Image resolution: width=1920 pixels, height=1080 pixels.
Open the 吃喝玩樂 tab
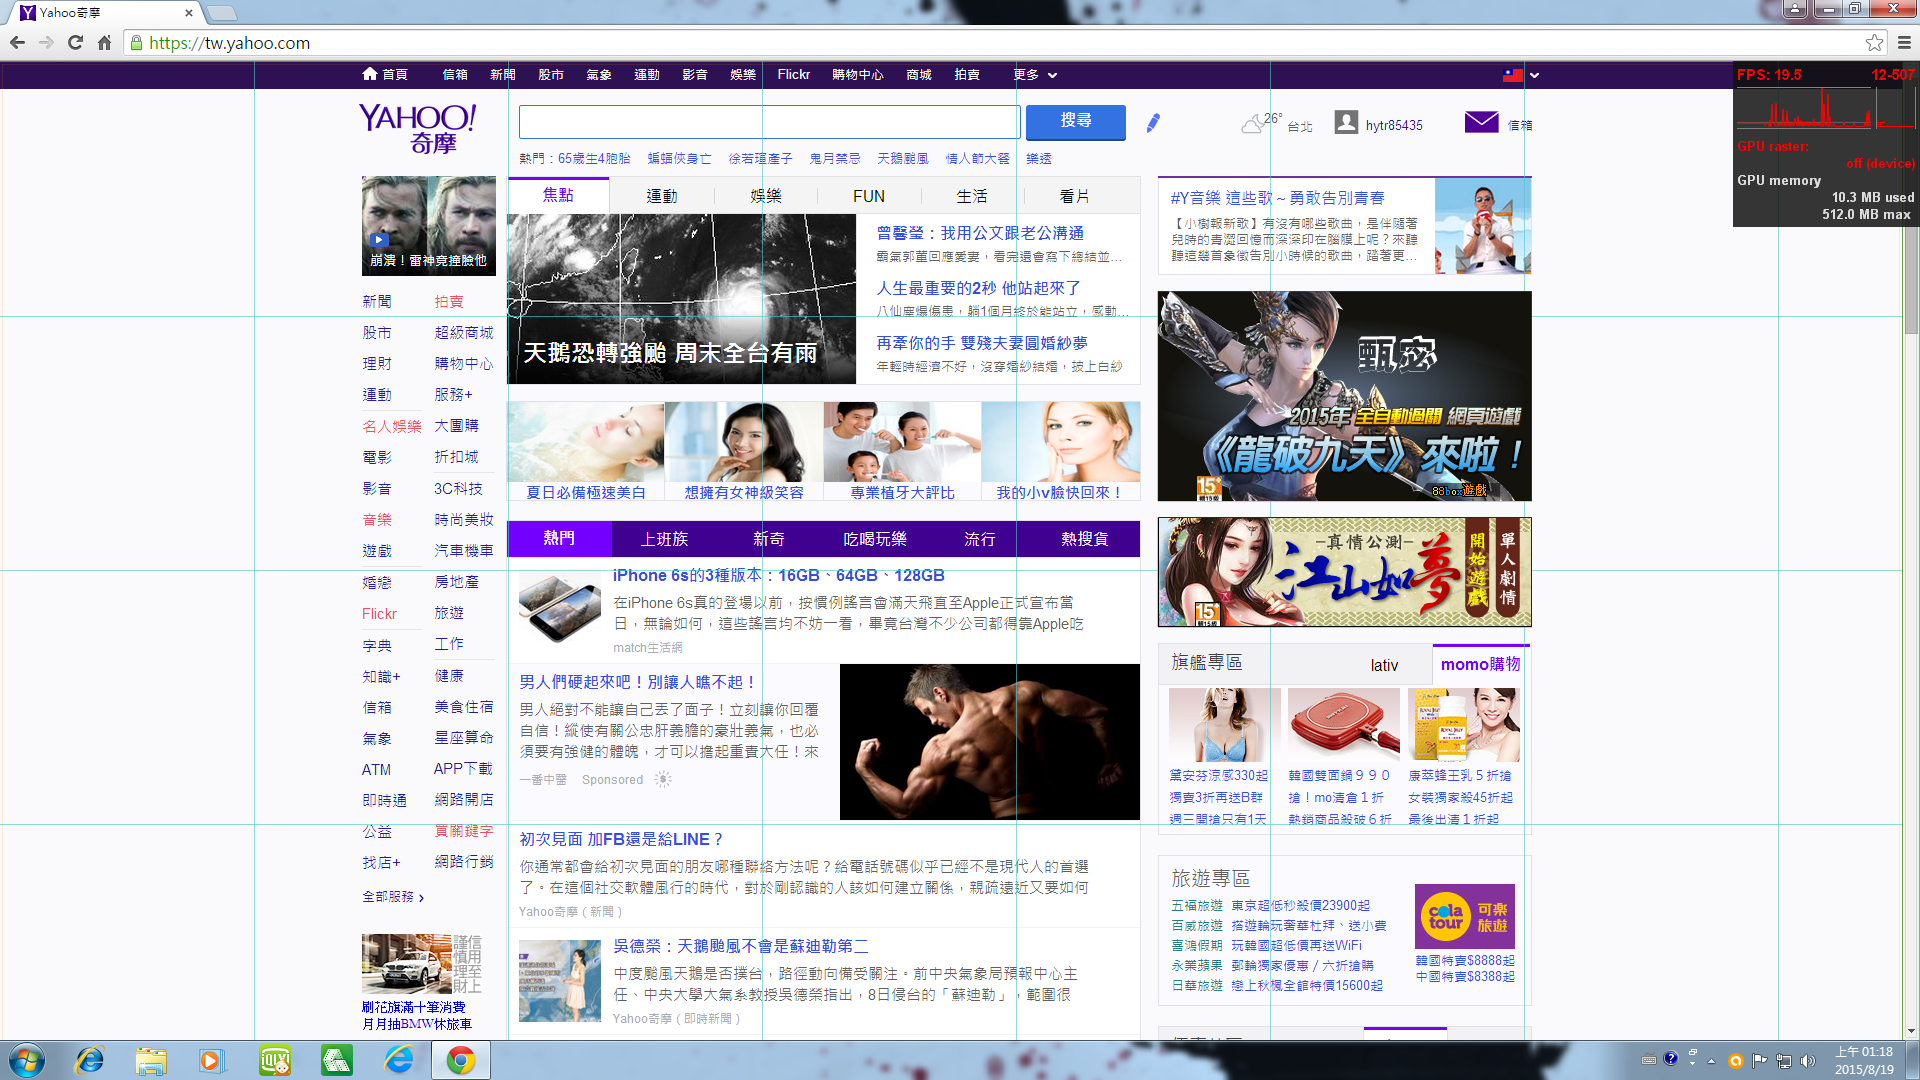[x=875, y=539]
